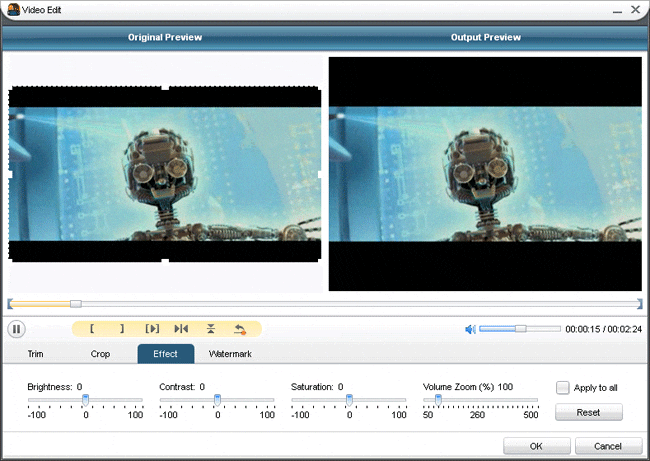Image resolution: width=650 pixels, height=461 pixels.
Task: Click the Original Preview header label
Action: [x=165, y=37]
